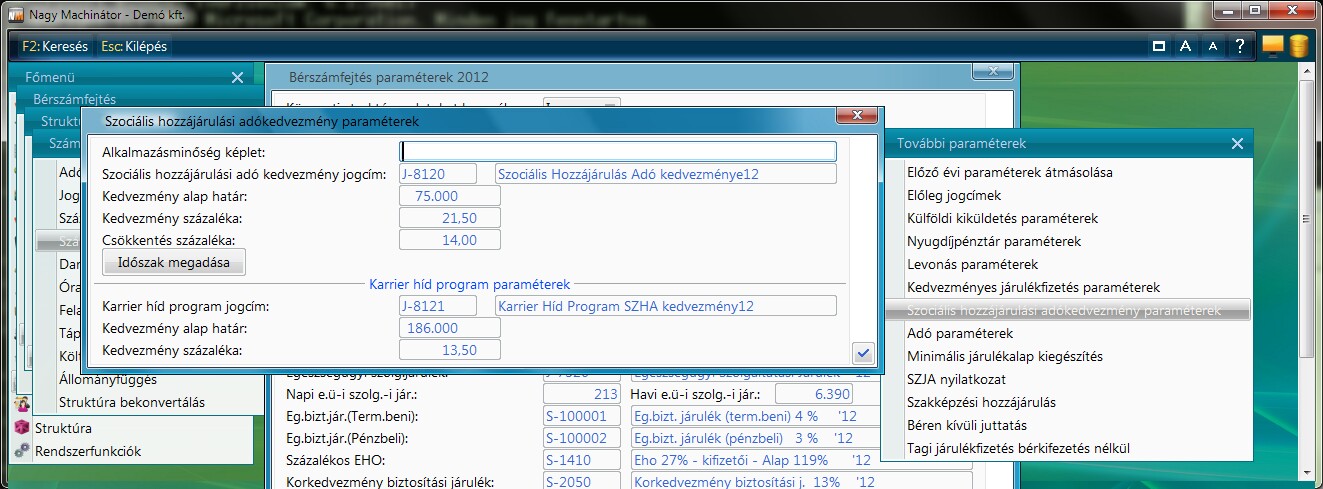Click the orange monitor icon
Screen dimensions: 1323x489
pyautogui.click(x=1273, y=45)
